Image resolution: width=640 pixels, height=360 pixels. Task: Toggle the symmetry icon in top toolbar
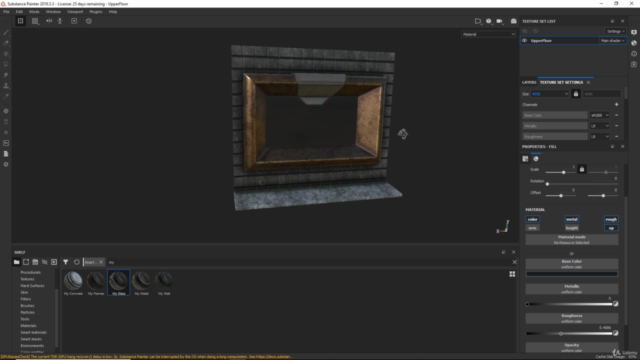pyautogui.click(x=49, y=21)
